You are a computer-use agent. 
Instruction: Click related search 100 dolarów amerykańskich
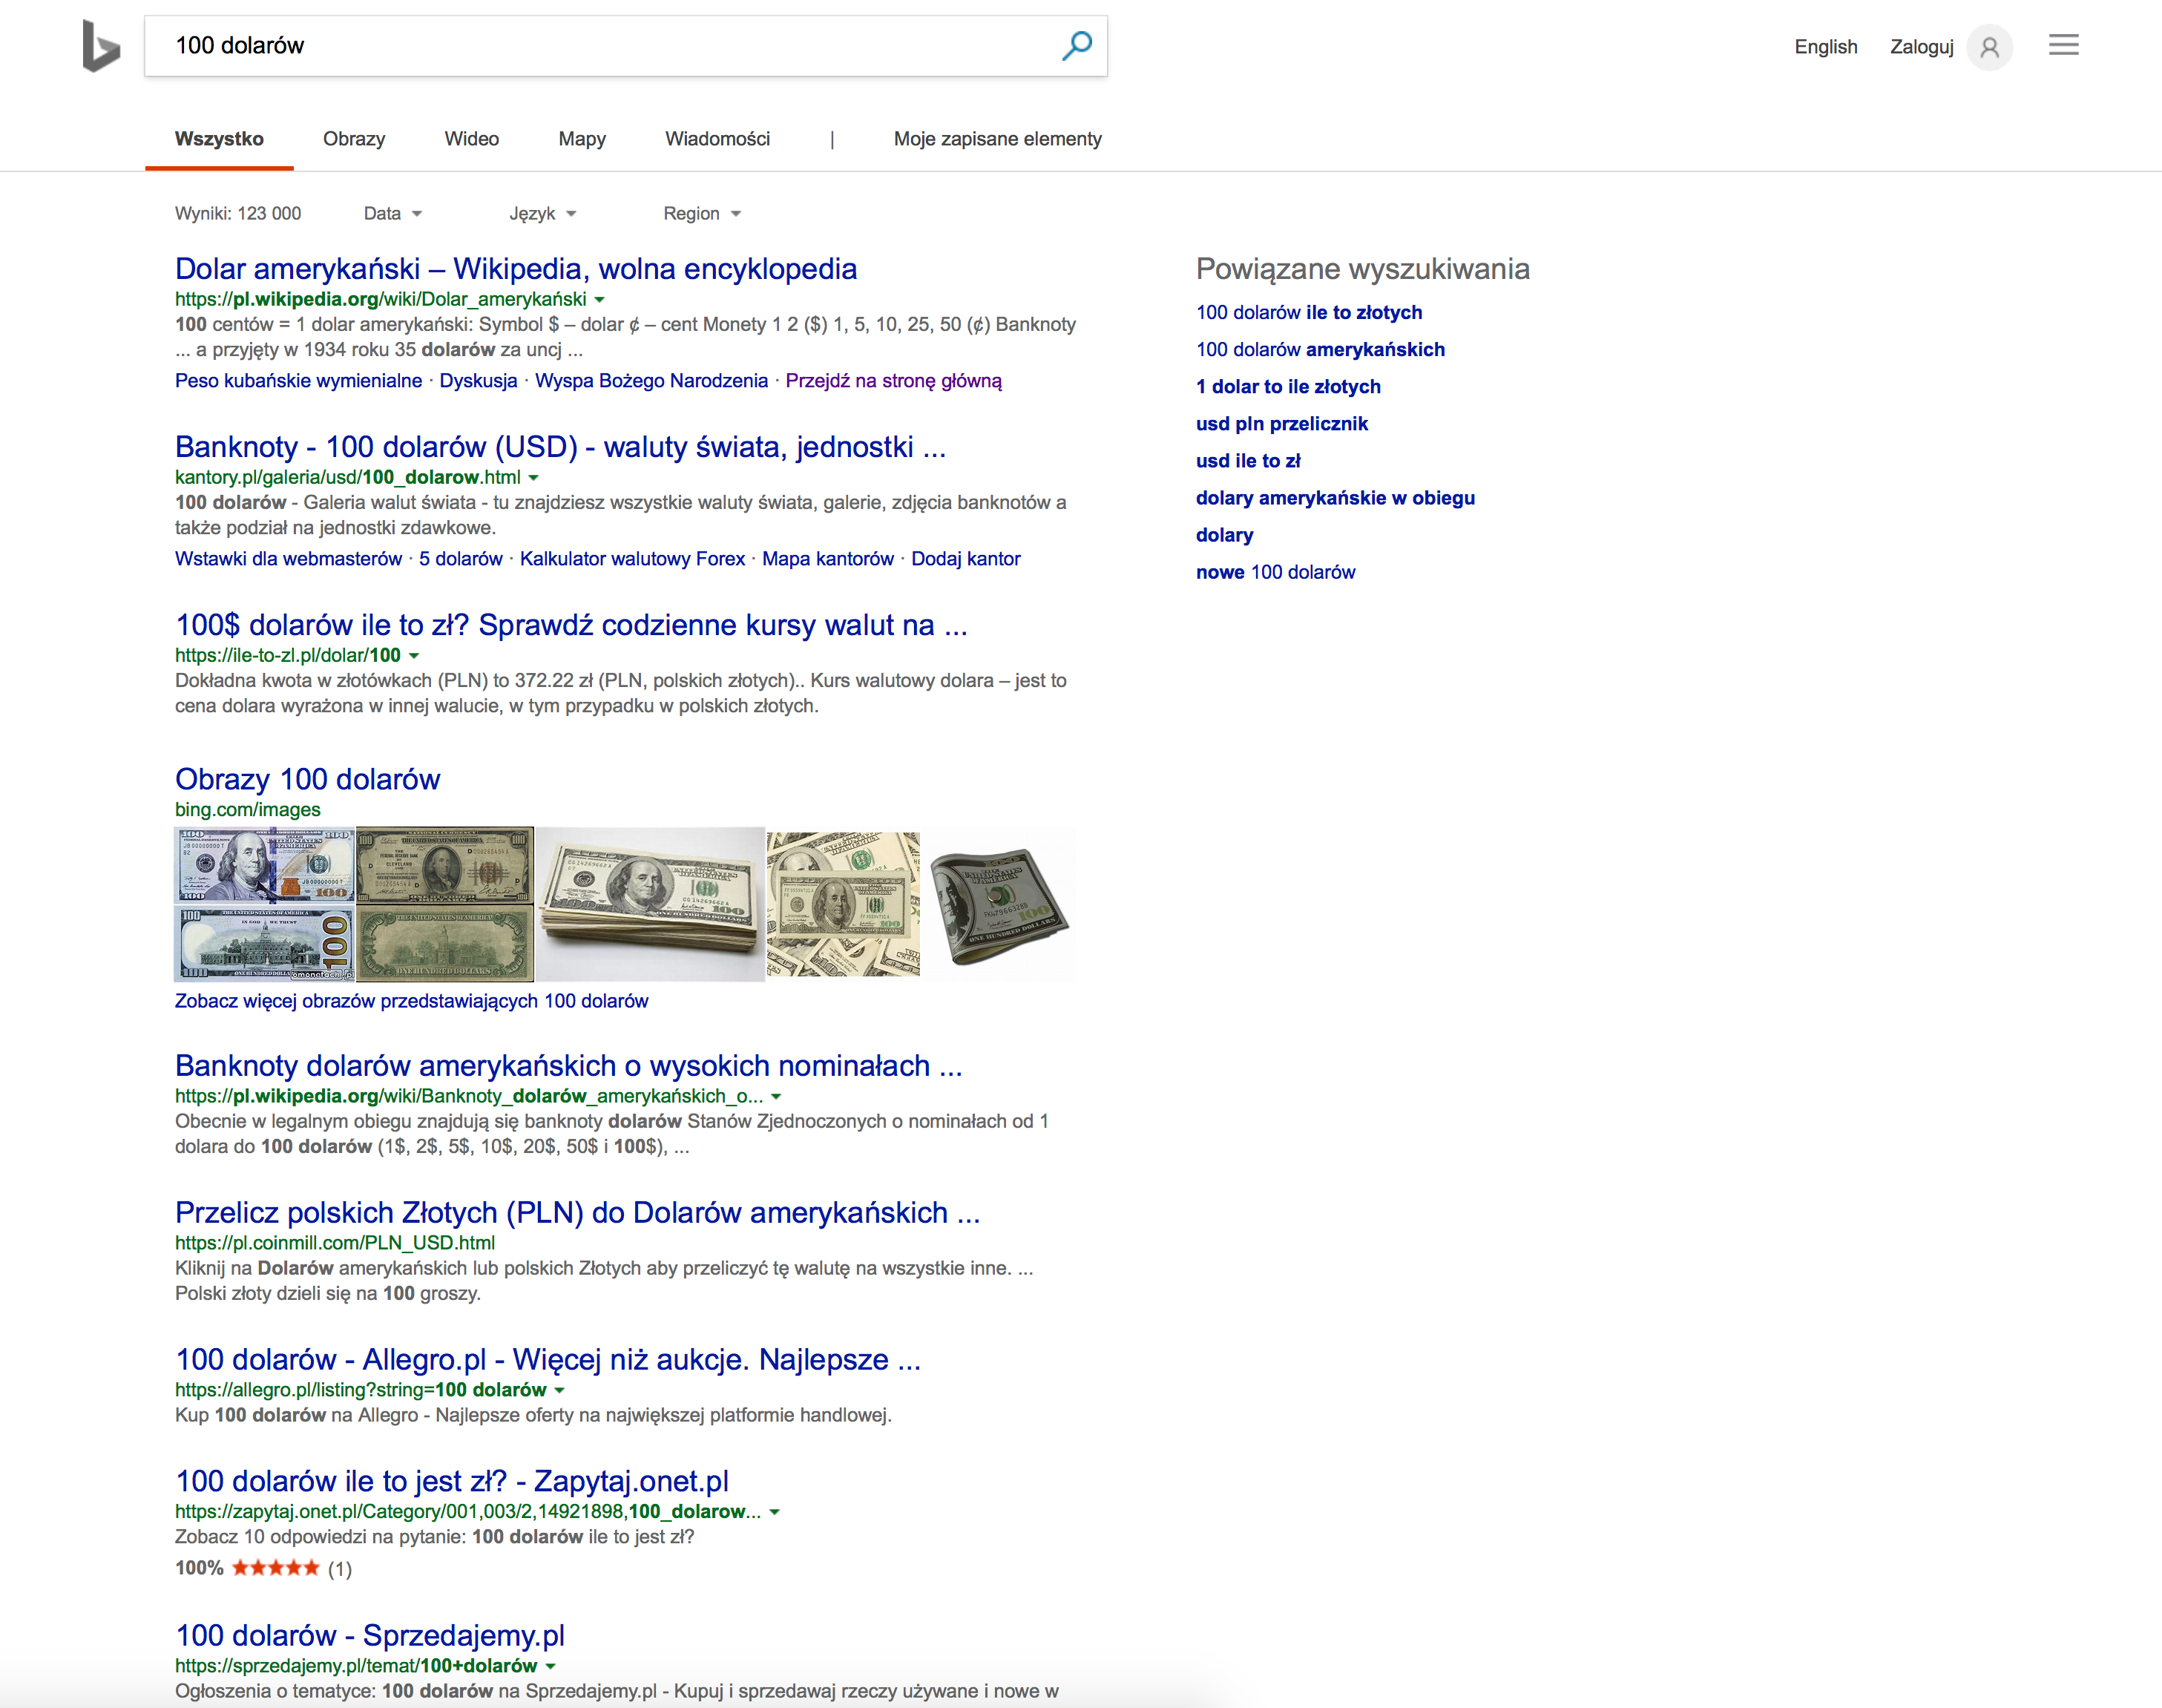click(x=1320, y=349)
